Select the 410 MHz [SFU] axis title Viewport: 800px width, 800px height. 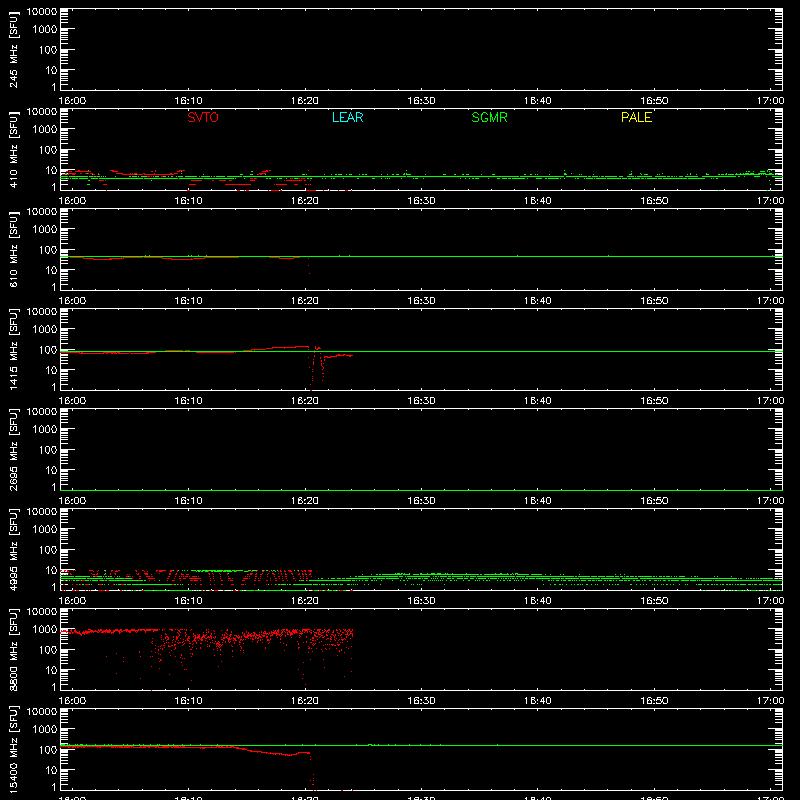13,149
